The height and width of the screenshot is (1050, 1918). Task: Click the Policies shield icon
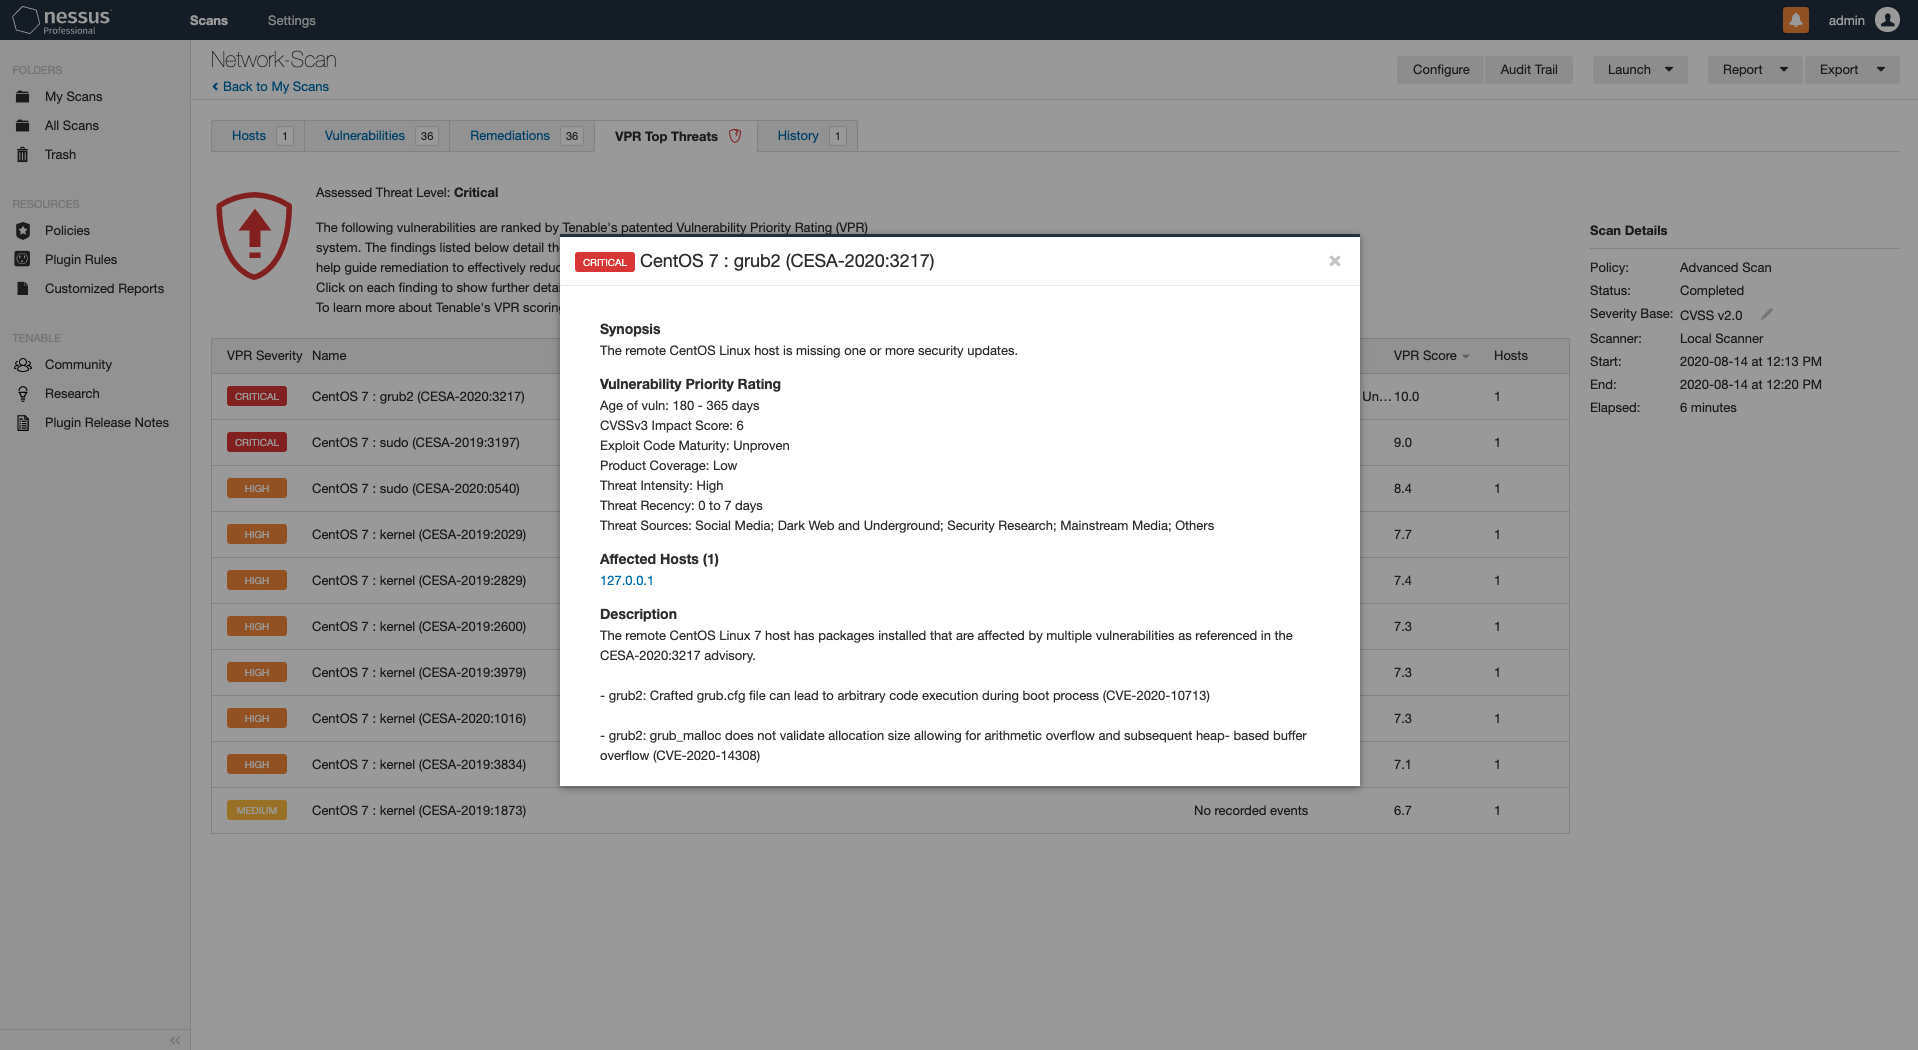(x=23, y=231)
